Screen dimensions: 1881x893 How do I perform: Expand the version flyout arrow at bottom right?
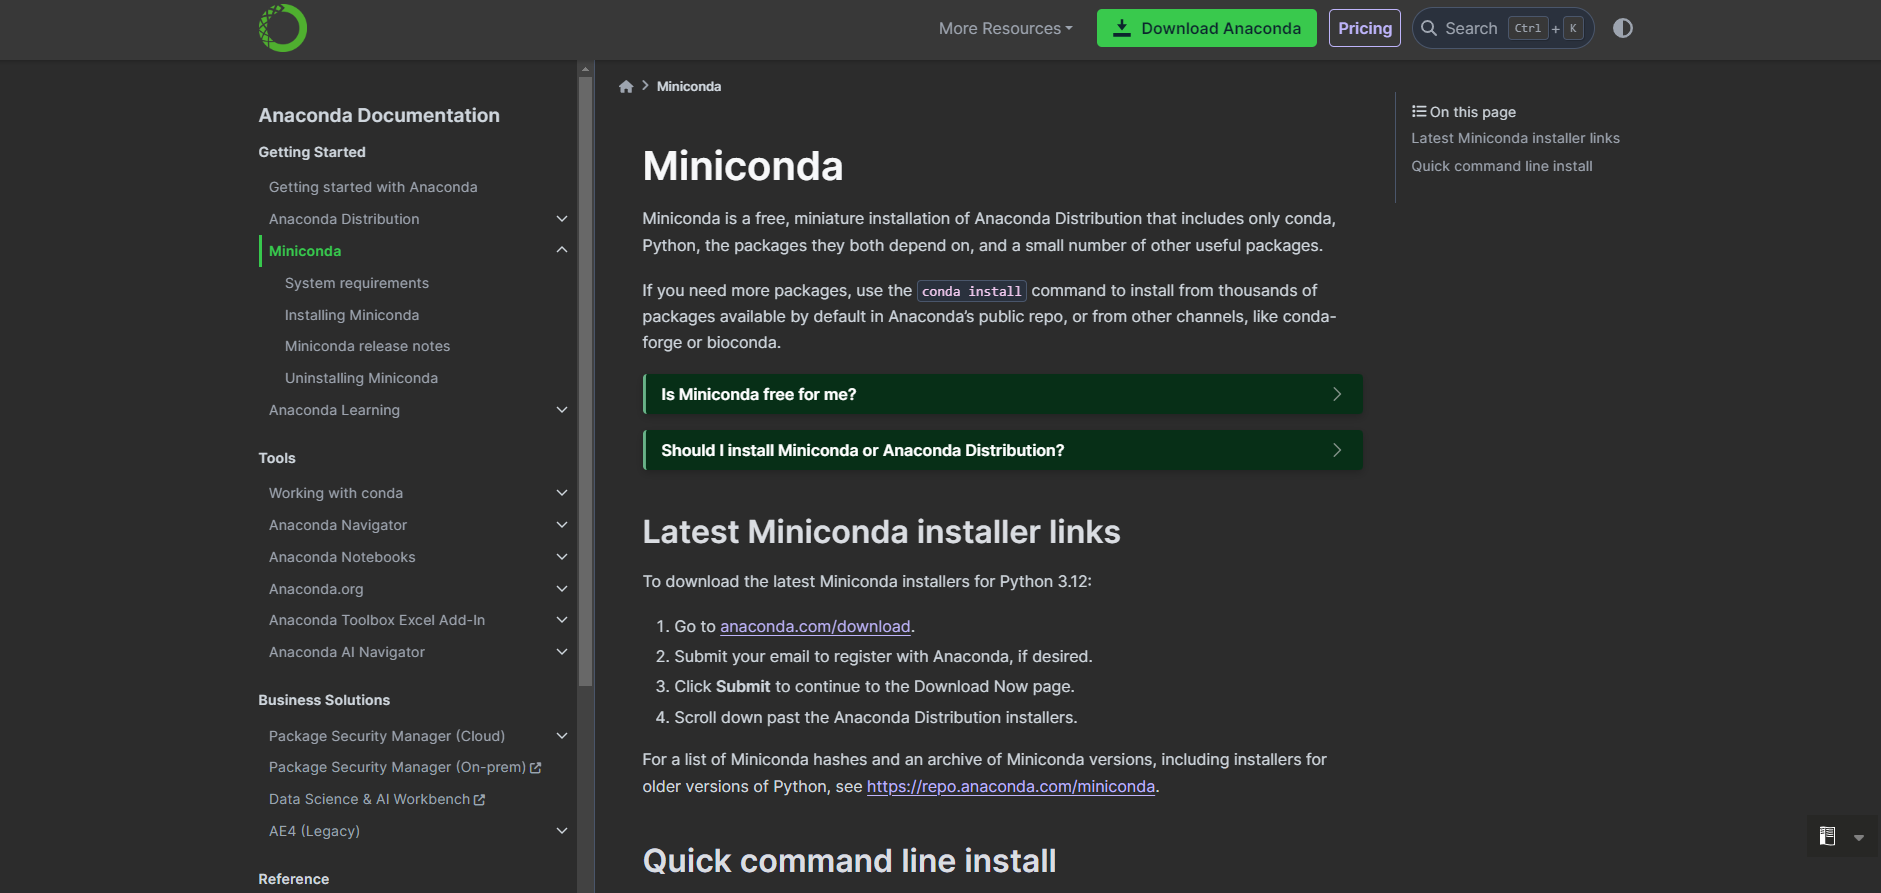click(1859, 838)
